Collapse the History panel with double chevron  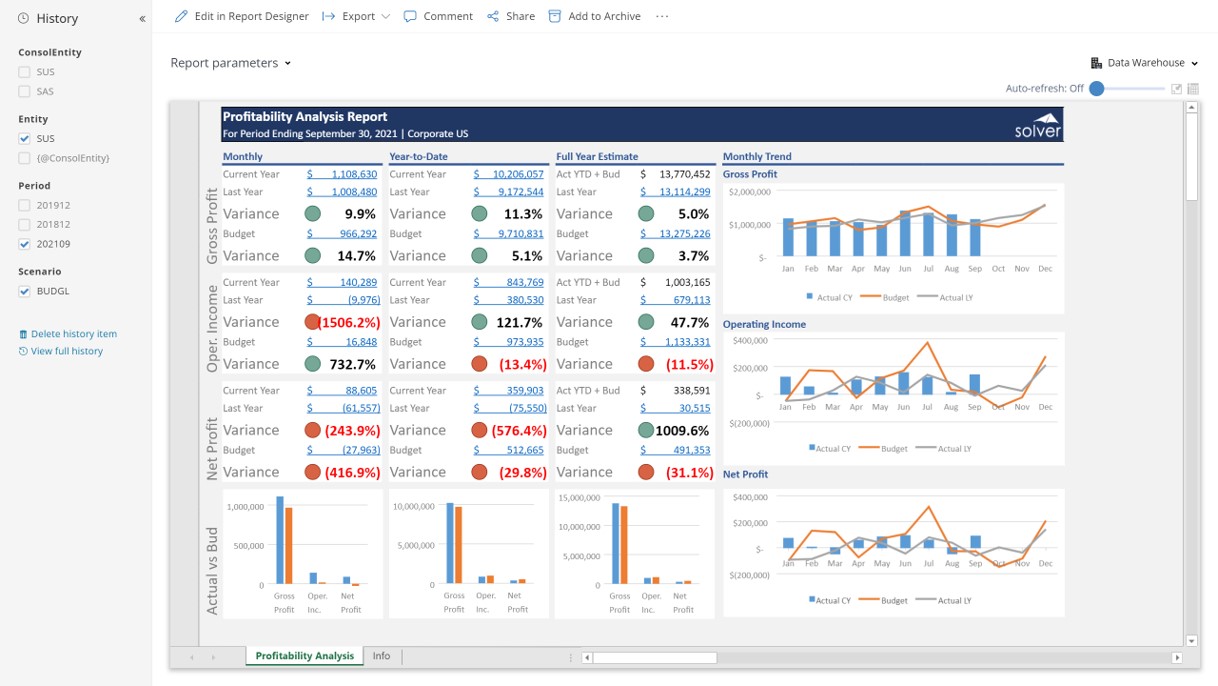click(x=142, y=19)
